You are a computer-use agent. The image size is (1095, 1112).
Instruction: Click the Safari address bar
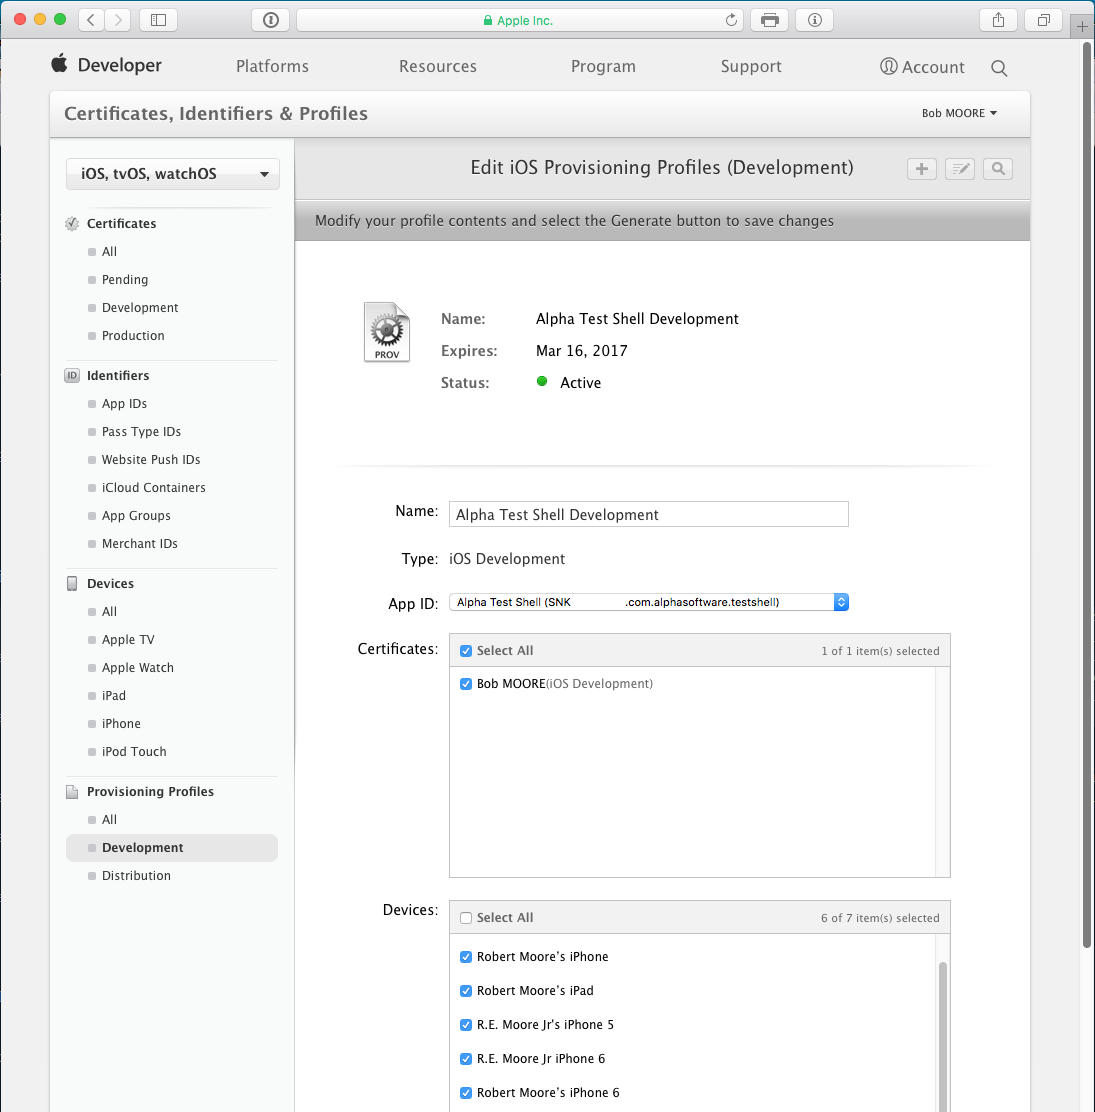coord(520,20)
